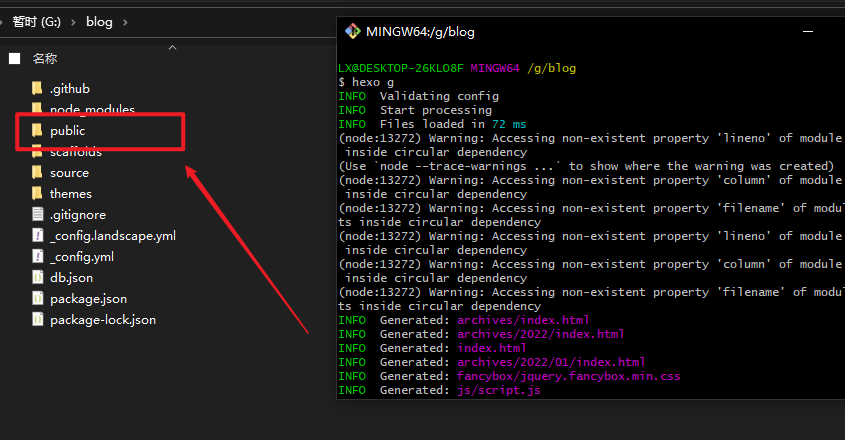Image resolution: width=845 pixels, height=440 pixels.
Task: Click the MINGW64:/g/blog window title
Action: click(420, 32)
